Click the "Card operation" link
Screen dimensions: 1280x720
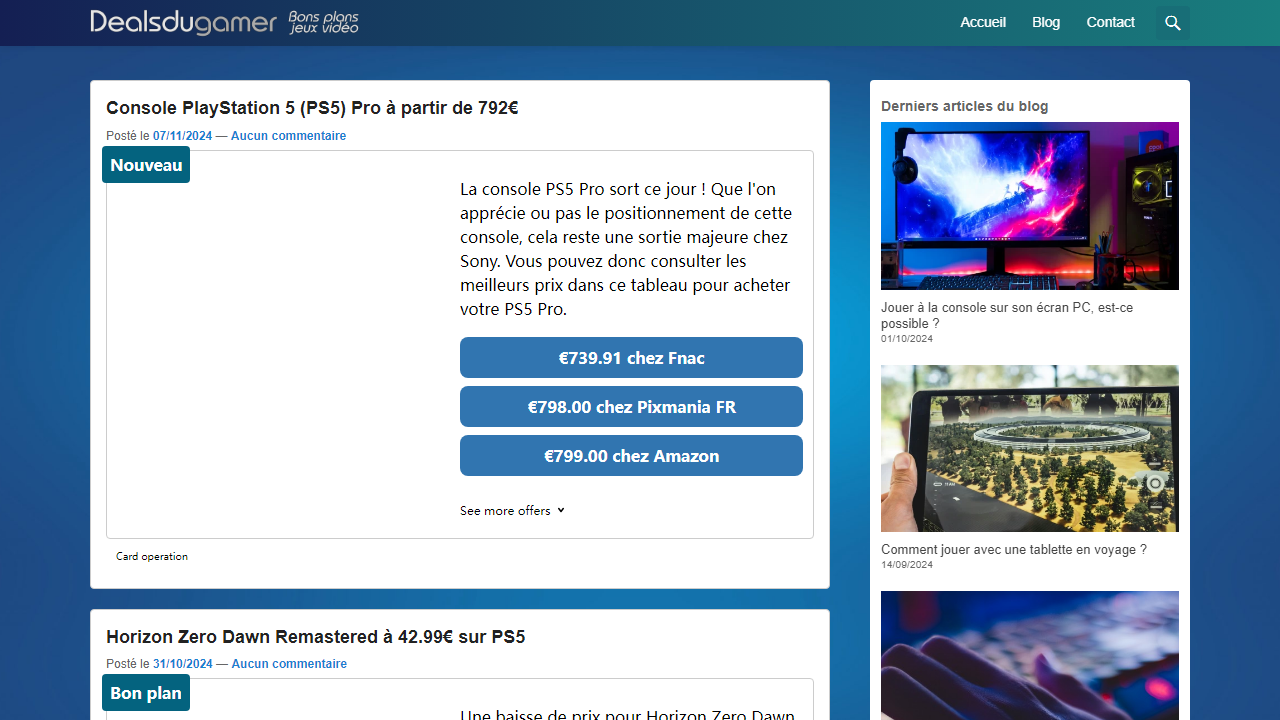[152, 556]
